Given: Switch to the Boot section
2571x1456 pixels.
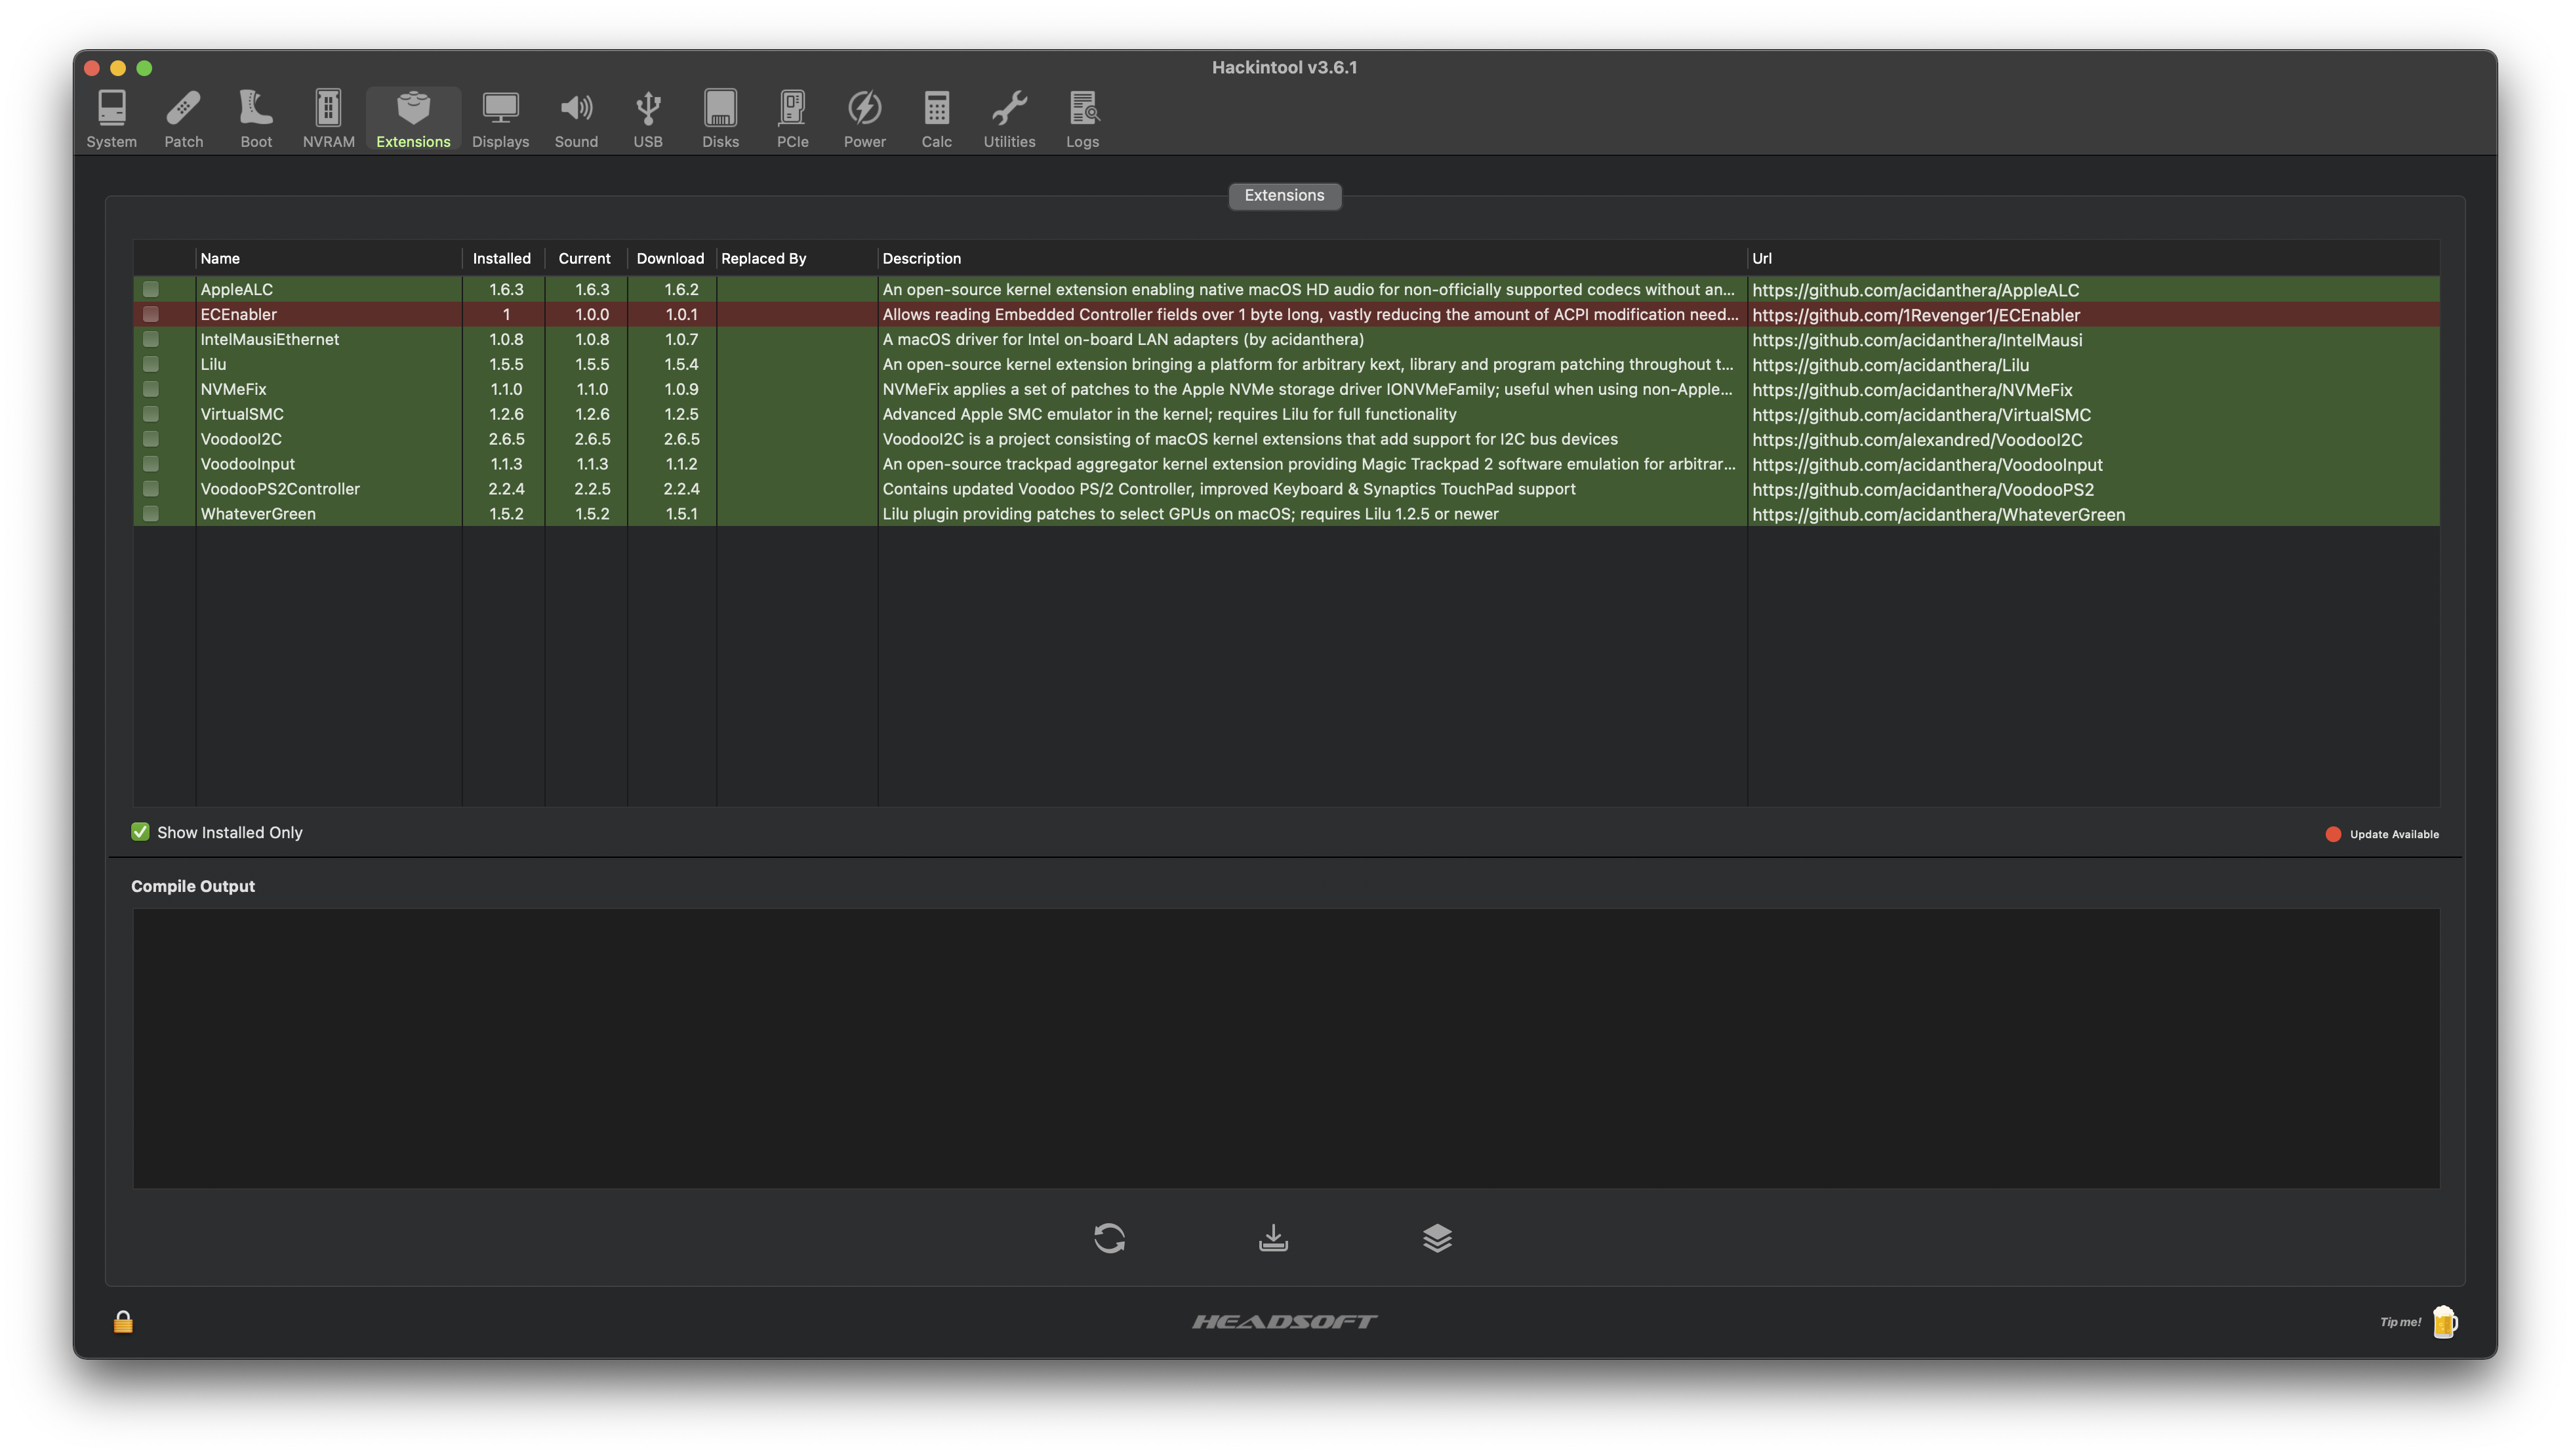Looking at the screenshot, I should click(x=256, y=119).
